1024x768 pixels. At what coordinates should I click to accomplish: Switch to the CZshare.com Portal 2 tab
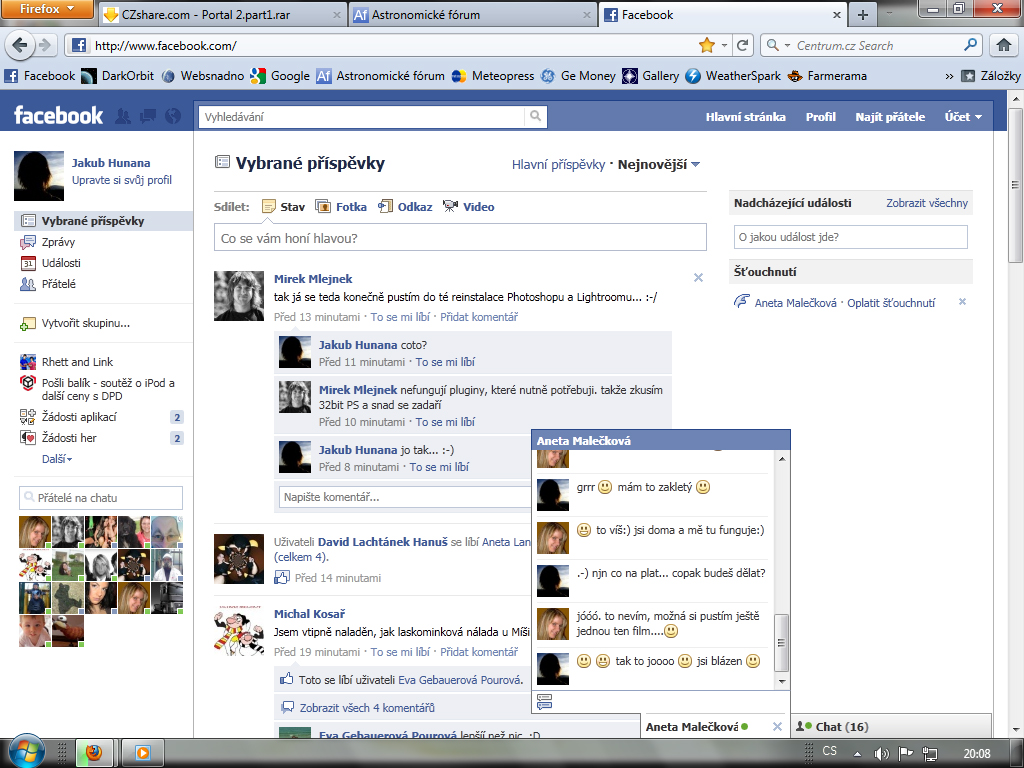pyautogui.click(x=222, y=15)
